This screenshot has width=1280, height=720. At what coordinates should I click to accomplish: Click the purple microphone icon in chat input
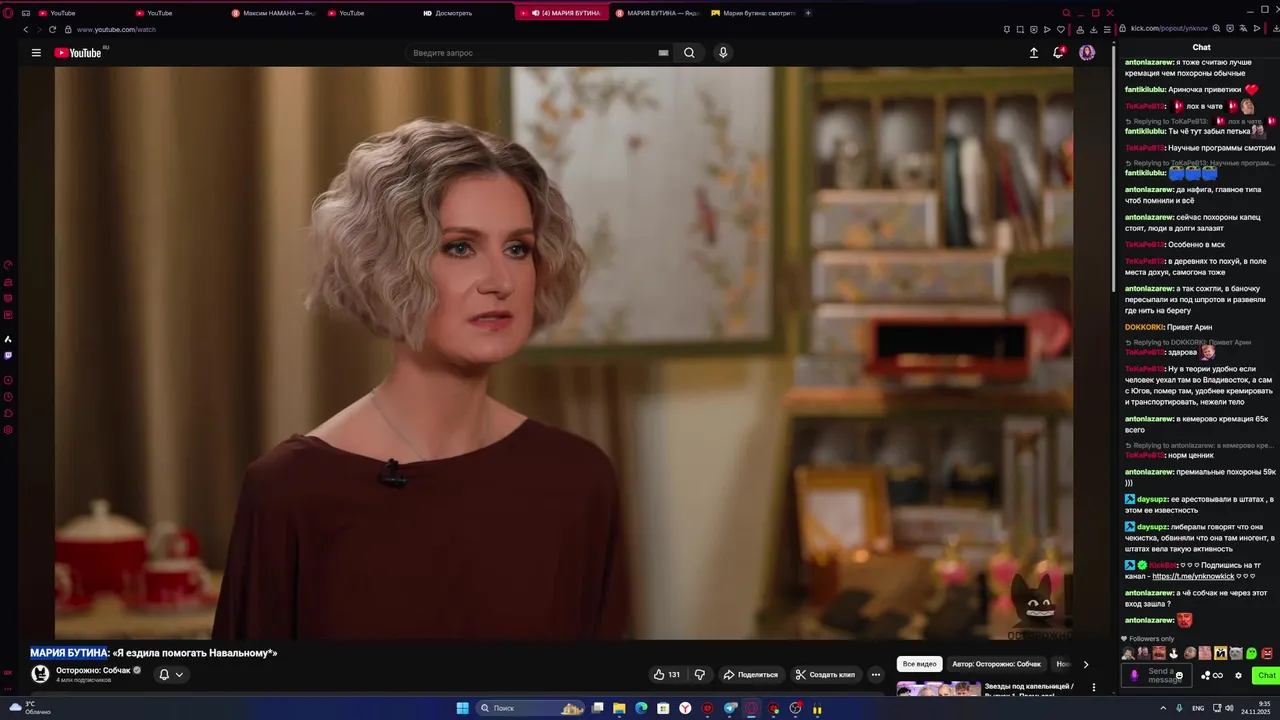1134,676
